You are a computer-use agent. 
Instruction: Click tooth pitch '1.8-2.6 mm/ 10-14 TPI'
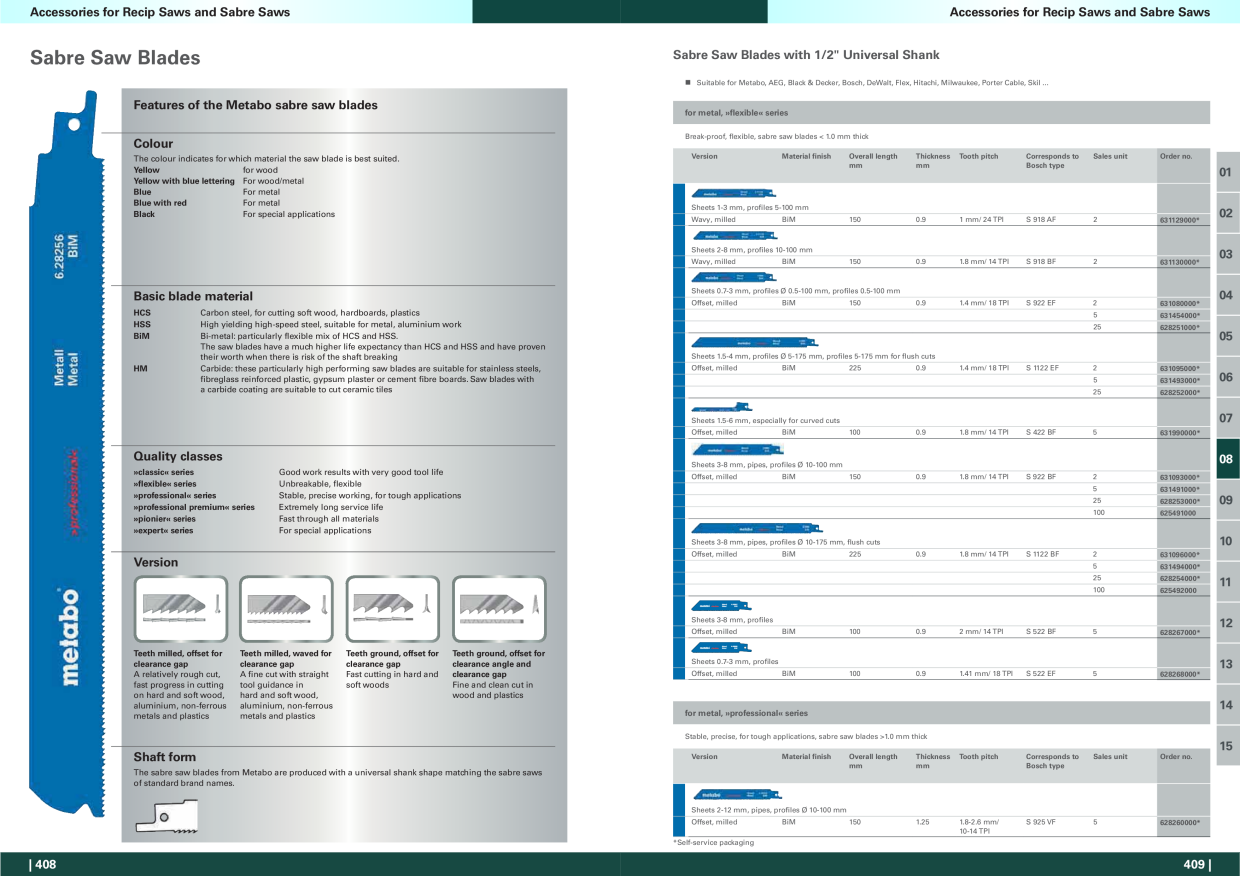tap(980, 826)
